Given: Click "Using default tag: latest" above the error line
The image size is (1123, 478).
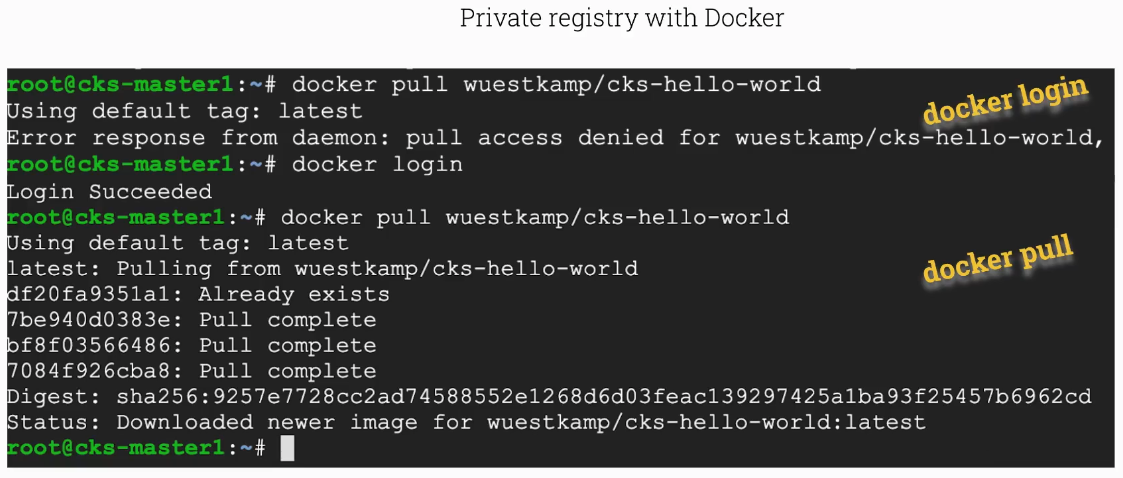Looking at the screenshot, I should coord(184,111).
